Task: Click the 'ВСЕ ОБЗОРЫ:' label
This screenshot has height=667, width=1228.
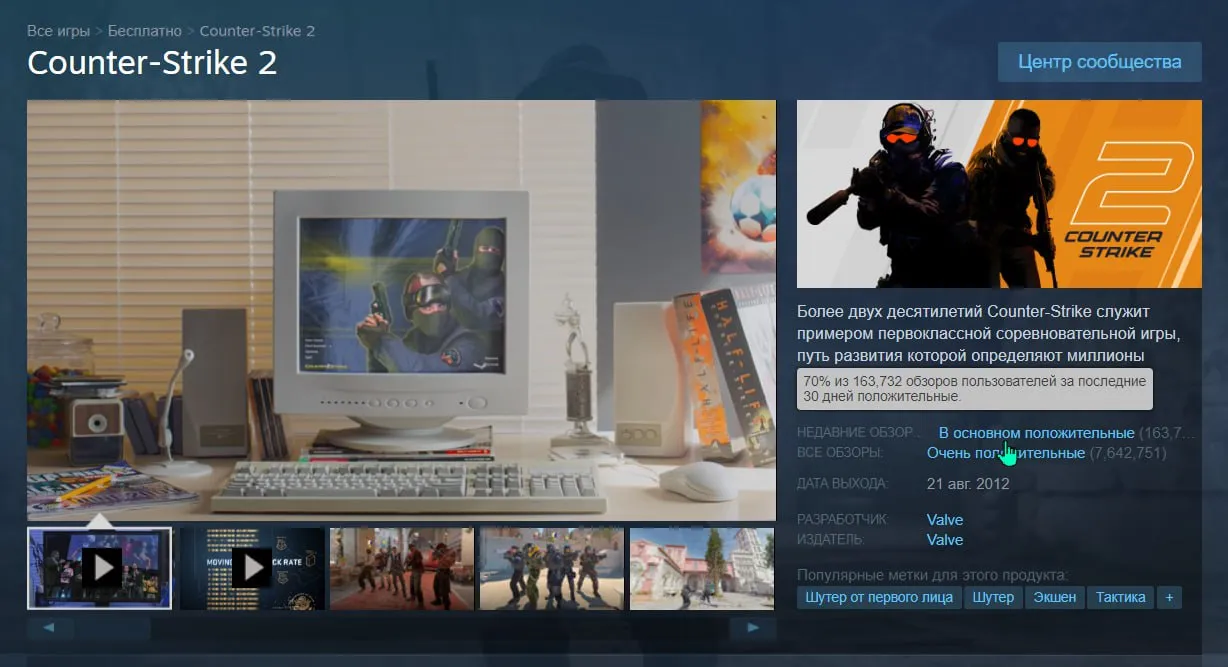Action: point(840,453)
